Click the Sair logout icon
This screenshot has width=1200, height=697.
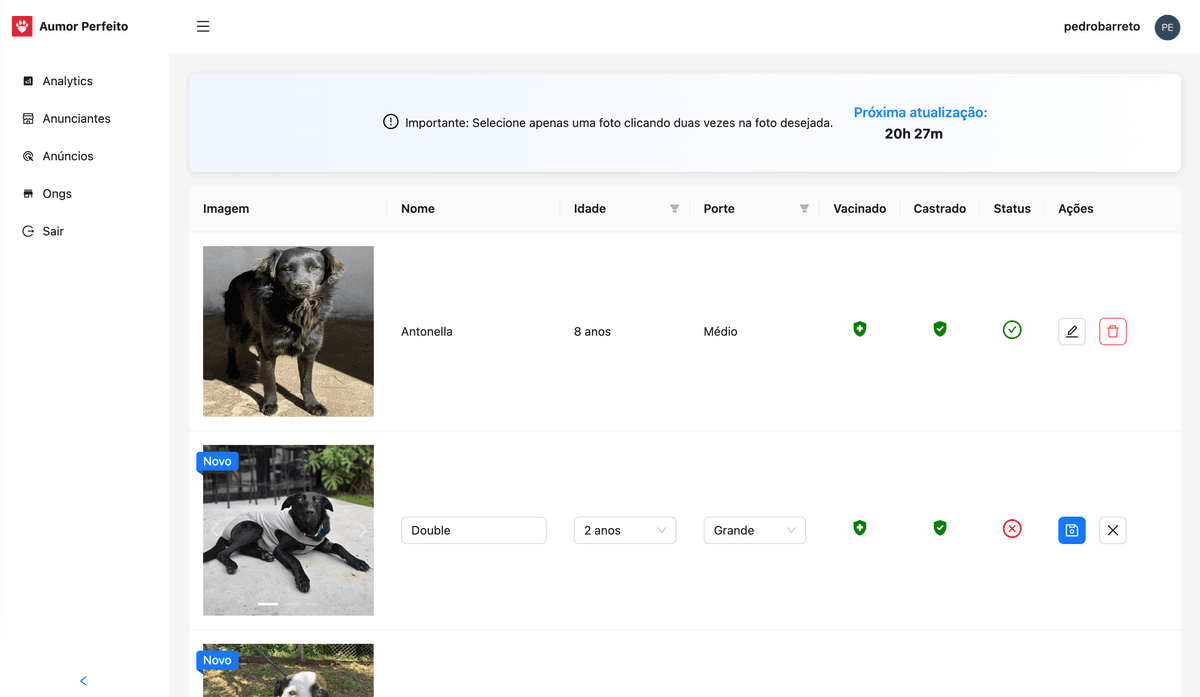tap(28, 231)
